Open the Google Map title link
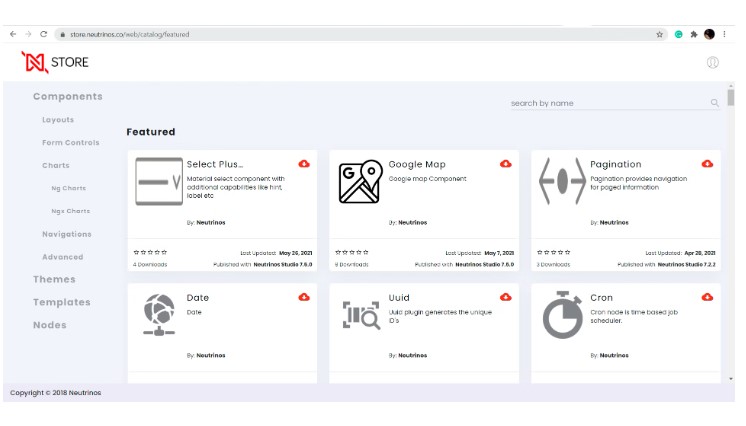 pyautogui.click(x=417, y=164)
